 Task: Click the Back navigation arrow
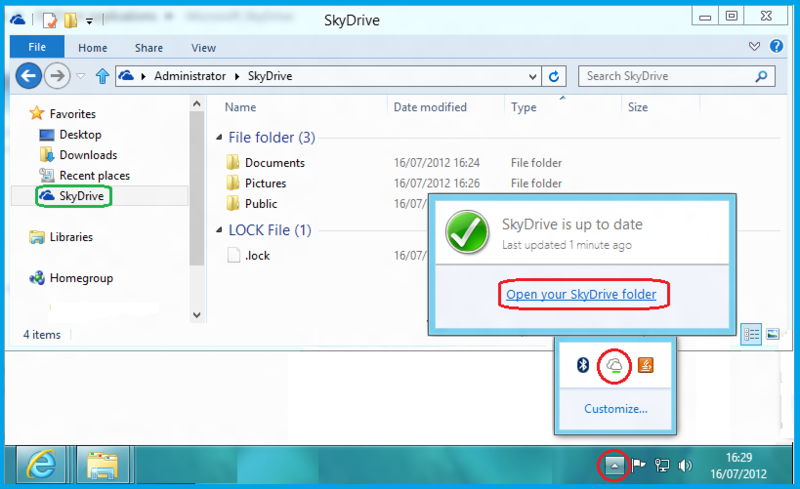click(x=28, y=76)
